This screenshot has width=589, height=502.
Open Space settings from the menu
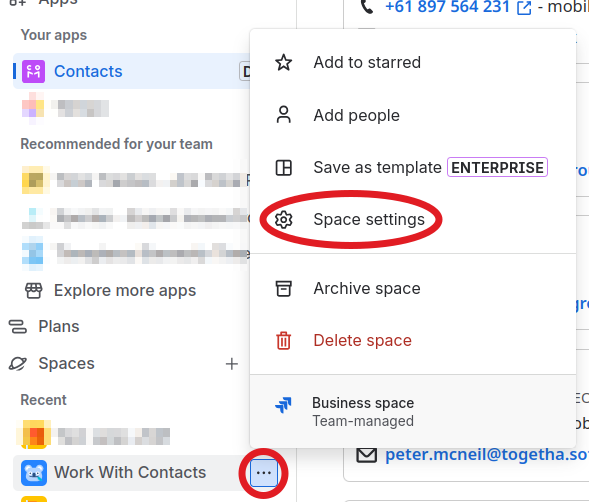412,219
